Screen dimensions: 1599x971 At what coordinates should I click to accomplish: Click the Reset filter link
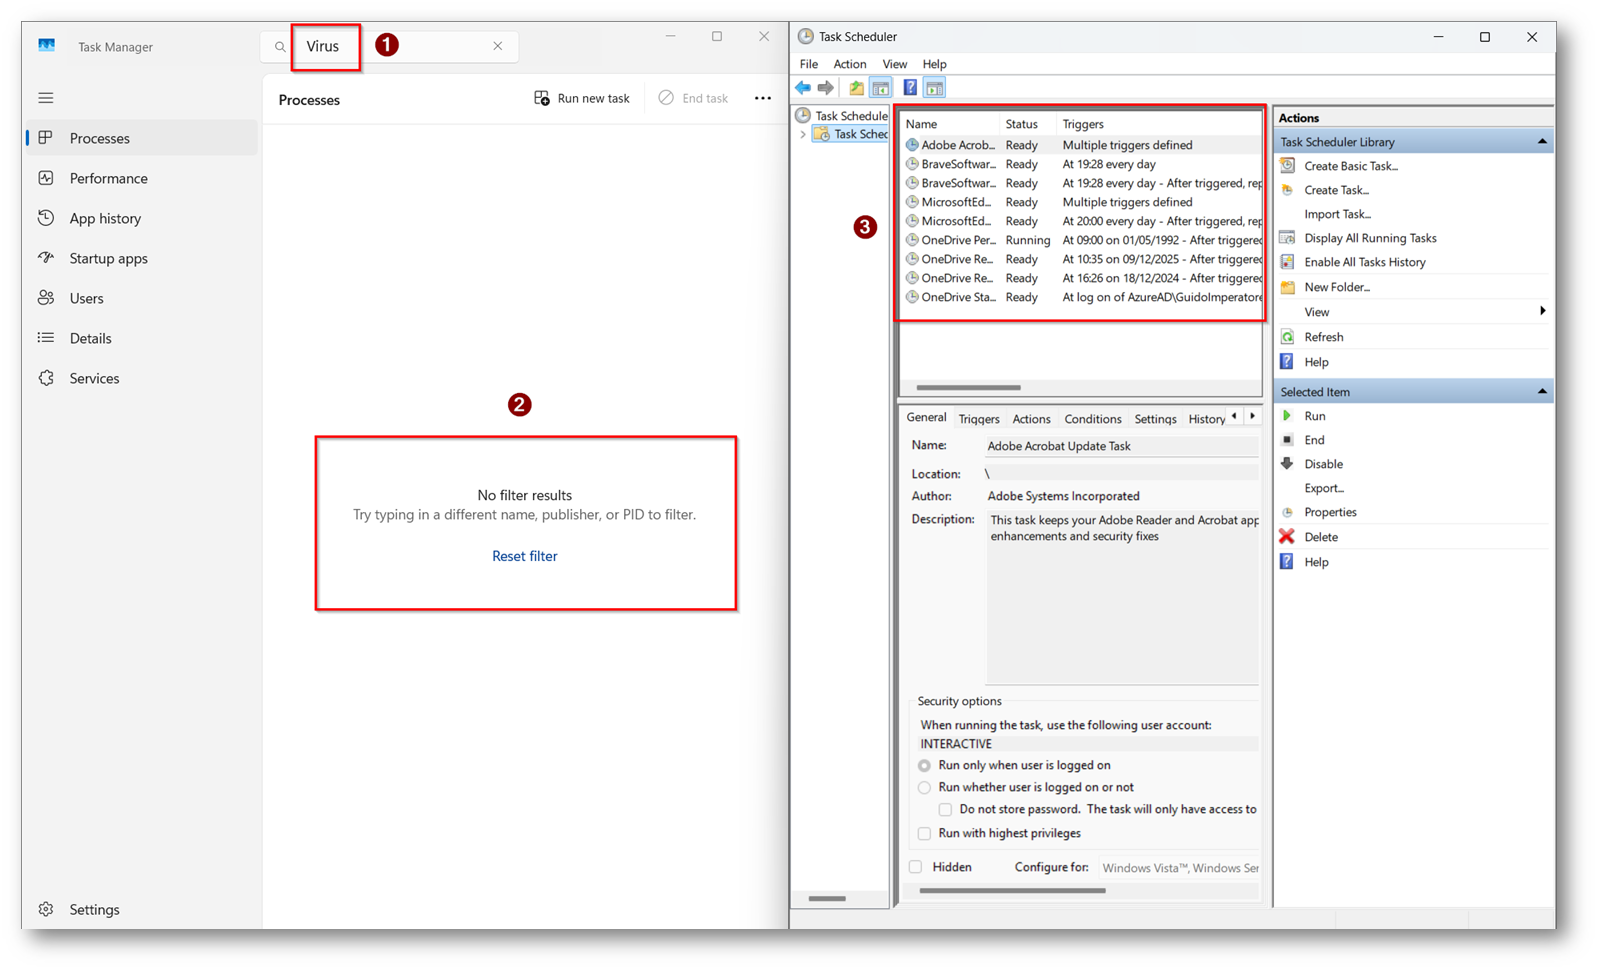click(525, 556)
